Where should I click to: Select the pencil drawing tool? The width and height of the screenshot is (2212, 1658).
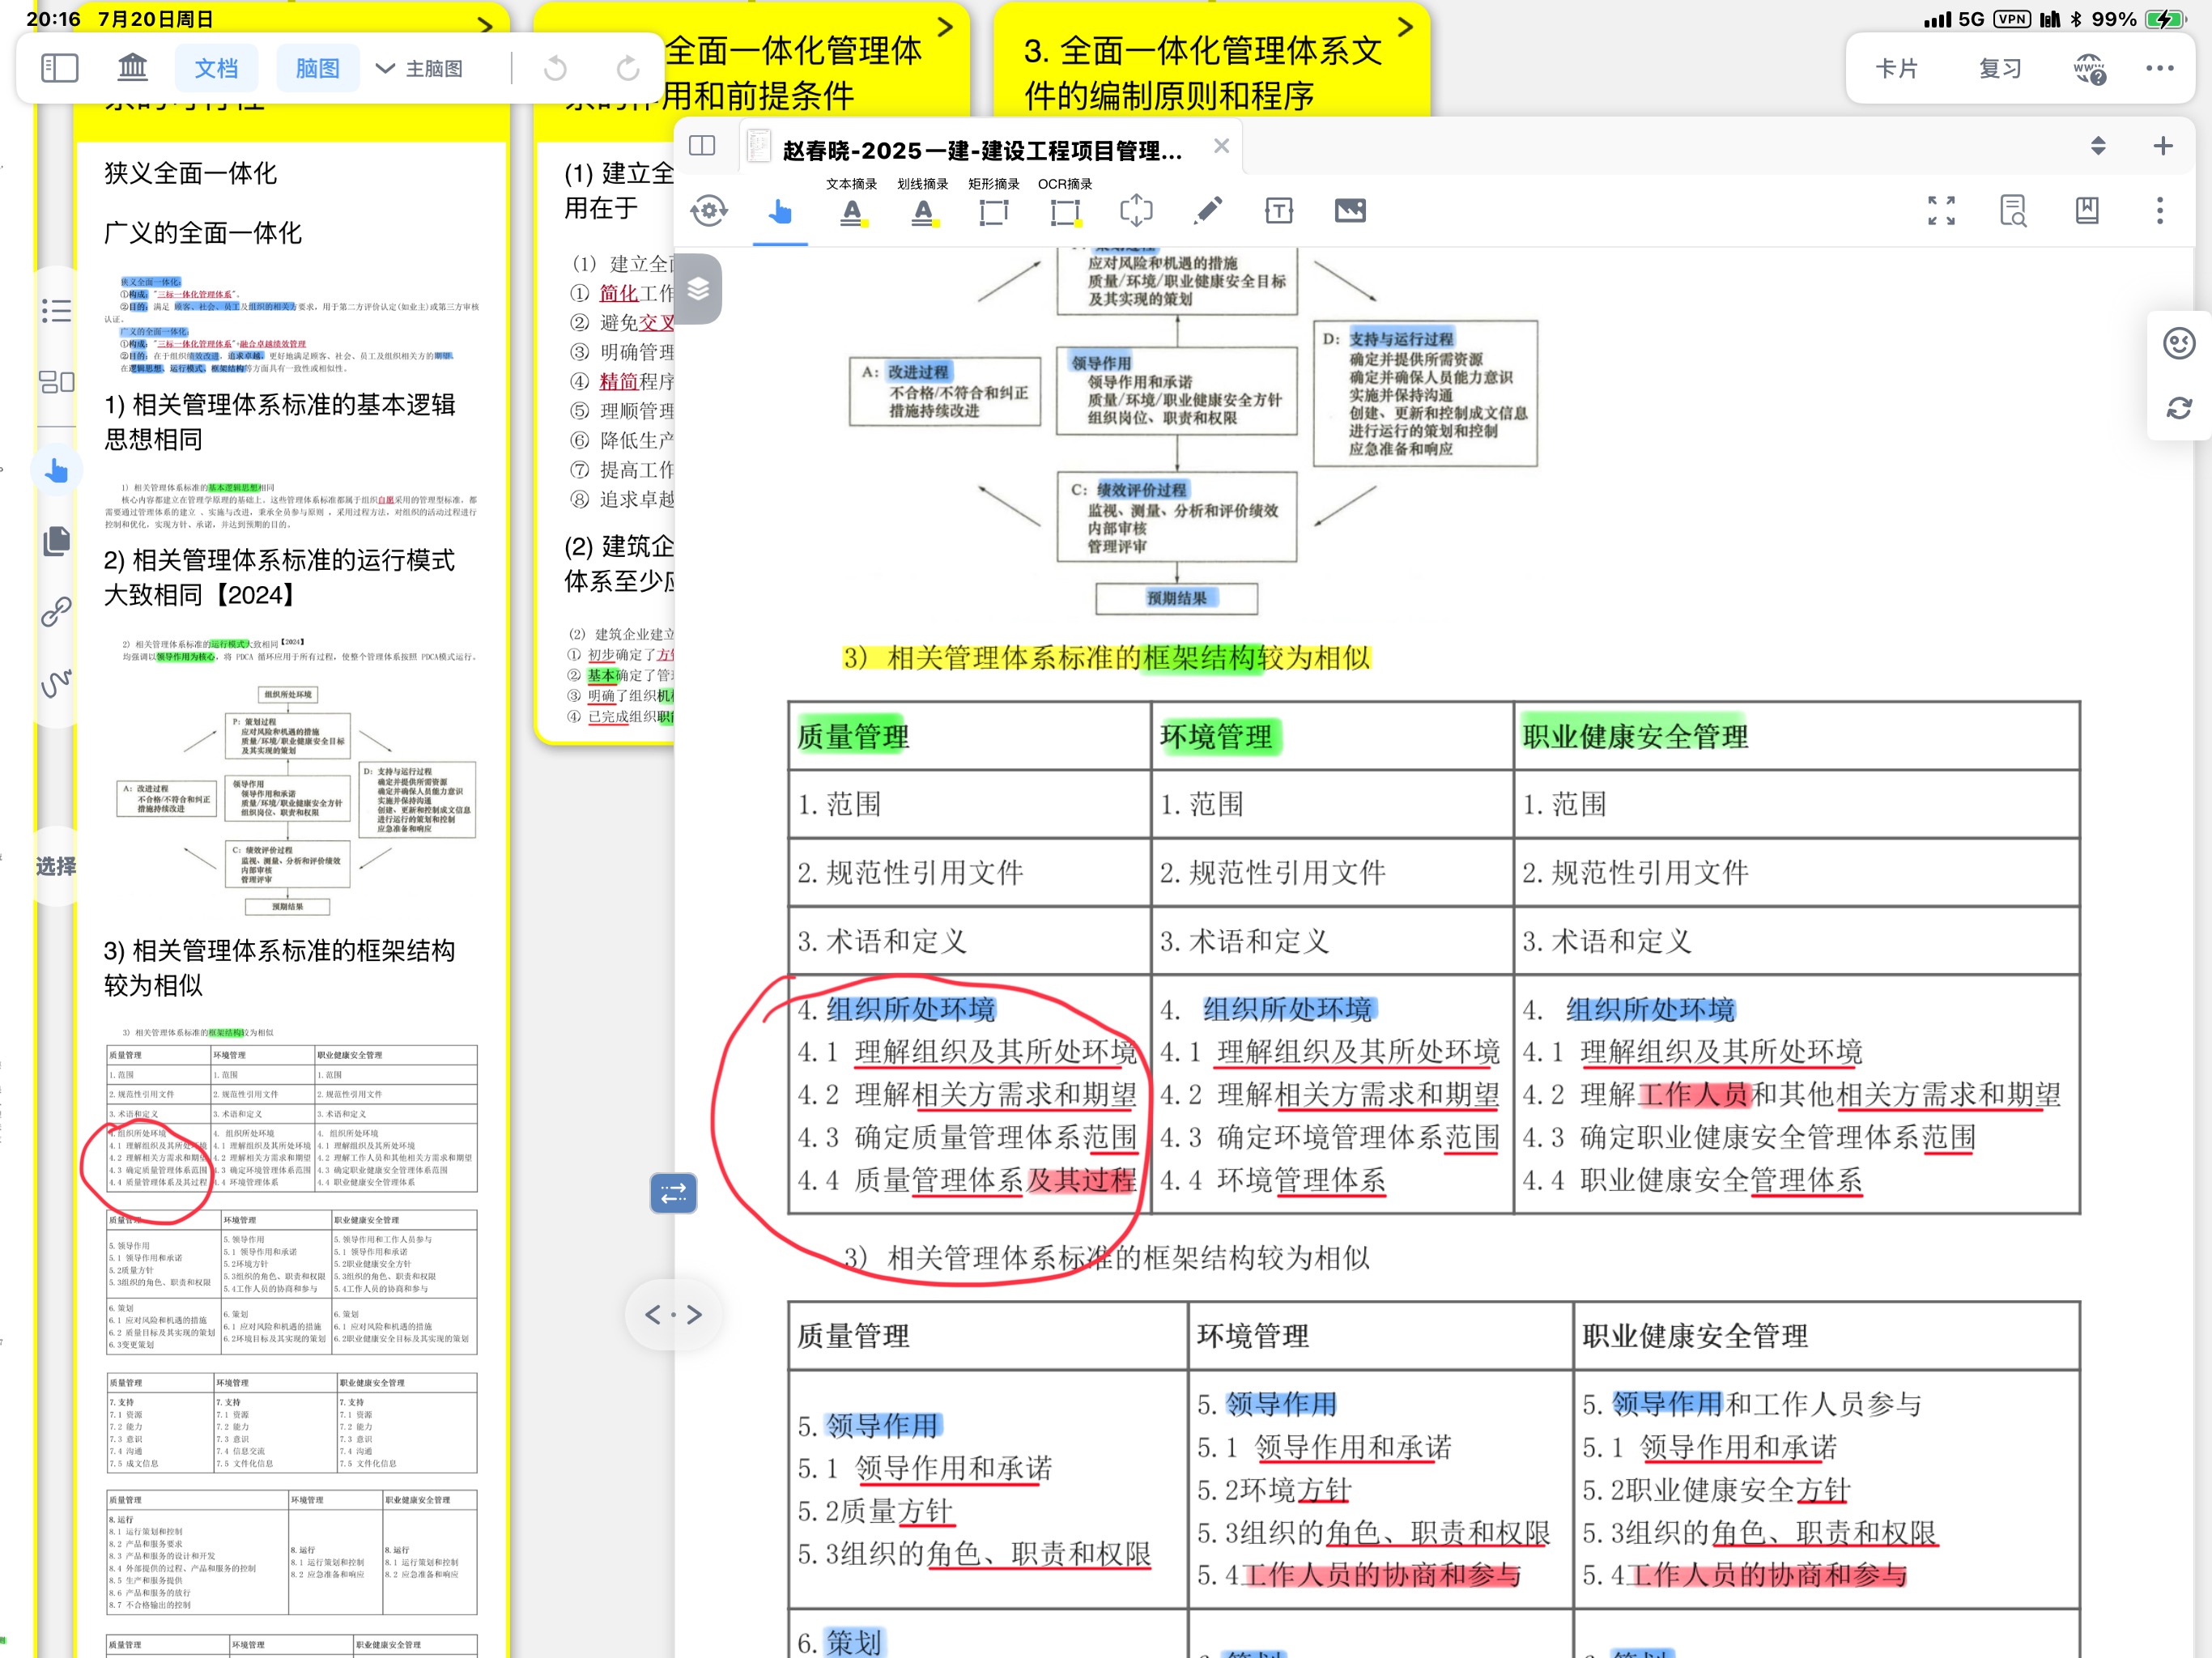1208,210
